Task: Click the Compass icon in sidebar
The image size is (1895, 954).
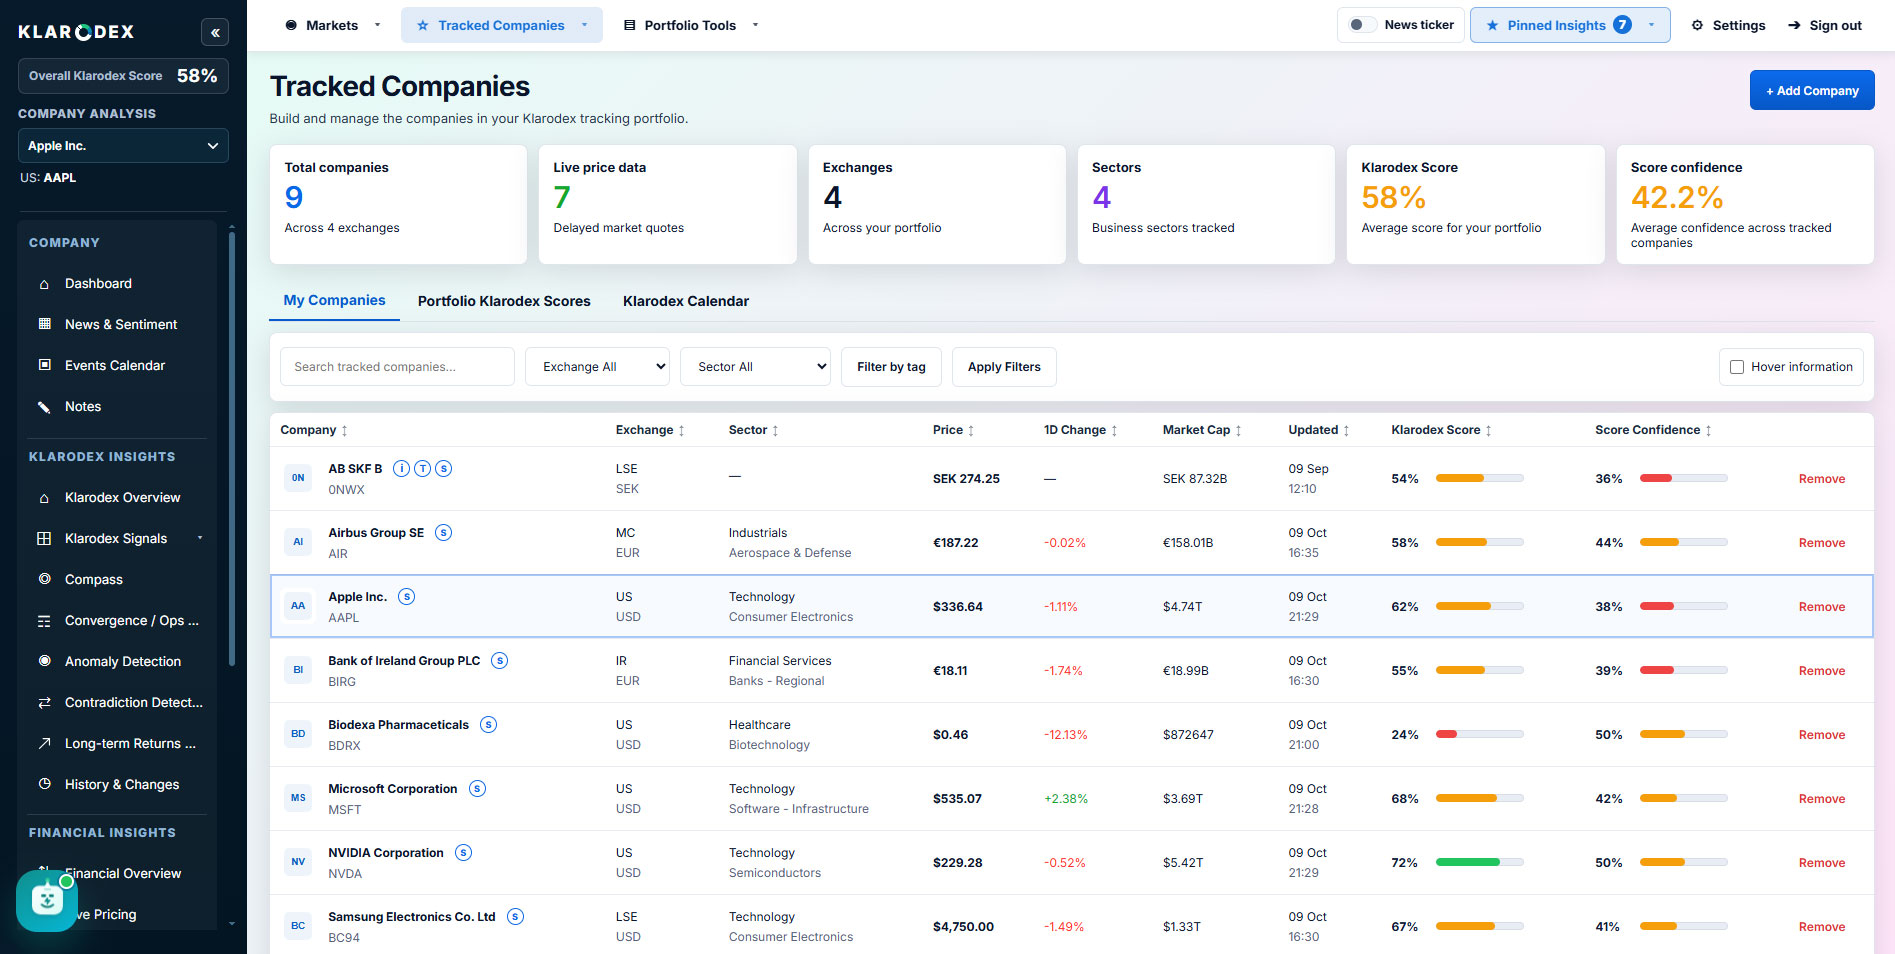Action: (x=44, y=579)
